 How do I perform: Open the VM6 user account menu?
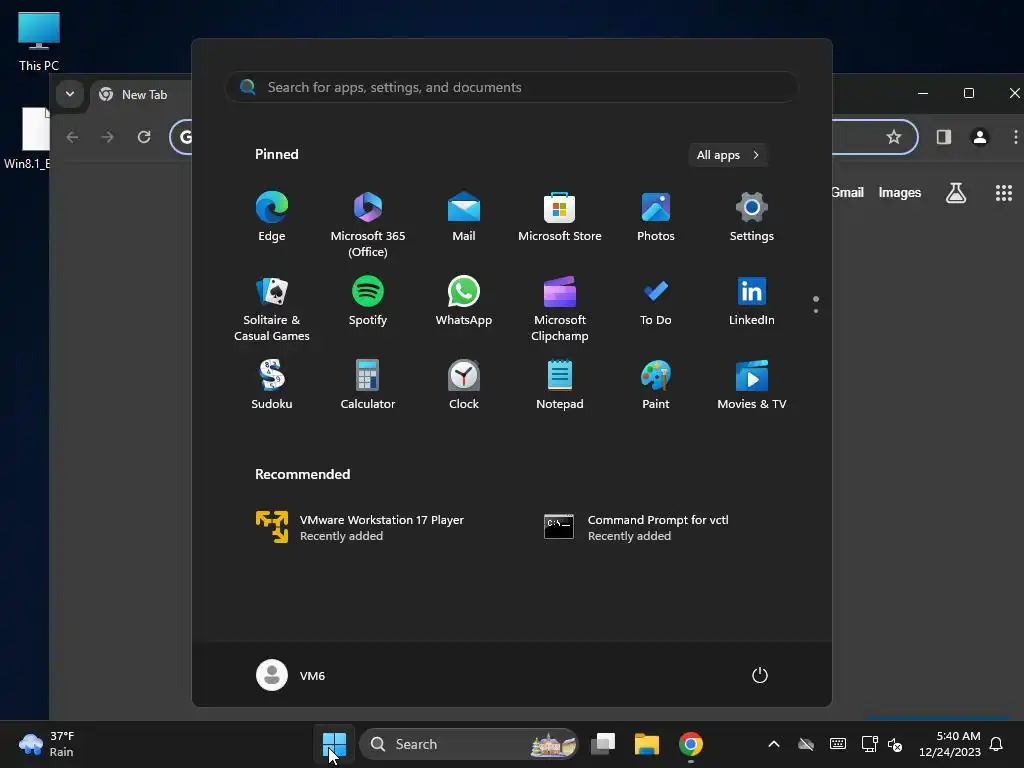pos(291,675)
